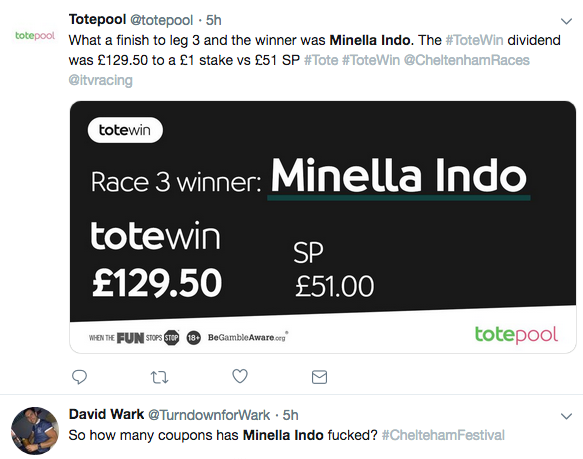Open David Wark's profile picture
583x459 pixels.
click(x=35, y=430)
